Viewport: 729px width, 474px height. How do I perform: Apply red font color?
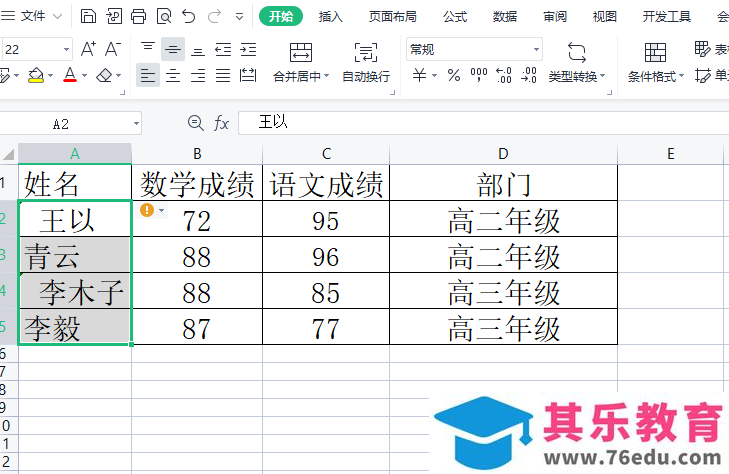pyautogui.click(x=70, y=75)
